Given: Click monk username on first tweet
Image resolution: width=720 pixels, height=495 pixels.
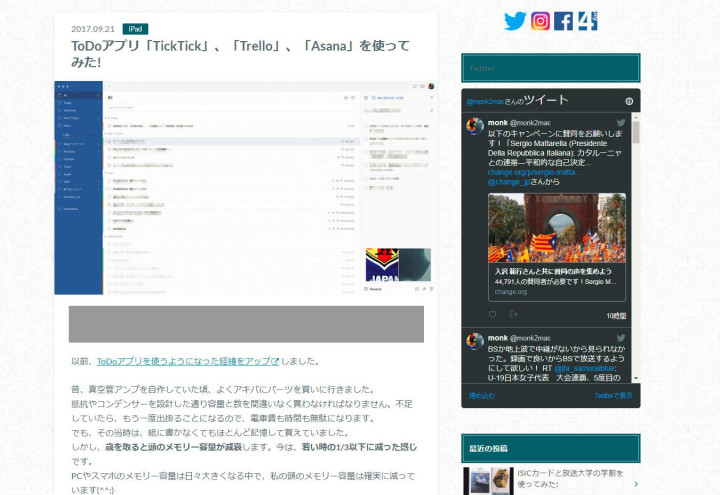Looking at the screenshot, I should pos(497,123).
